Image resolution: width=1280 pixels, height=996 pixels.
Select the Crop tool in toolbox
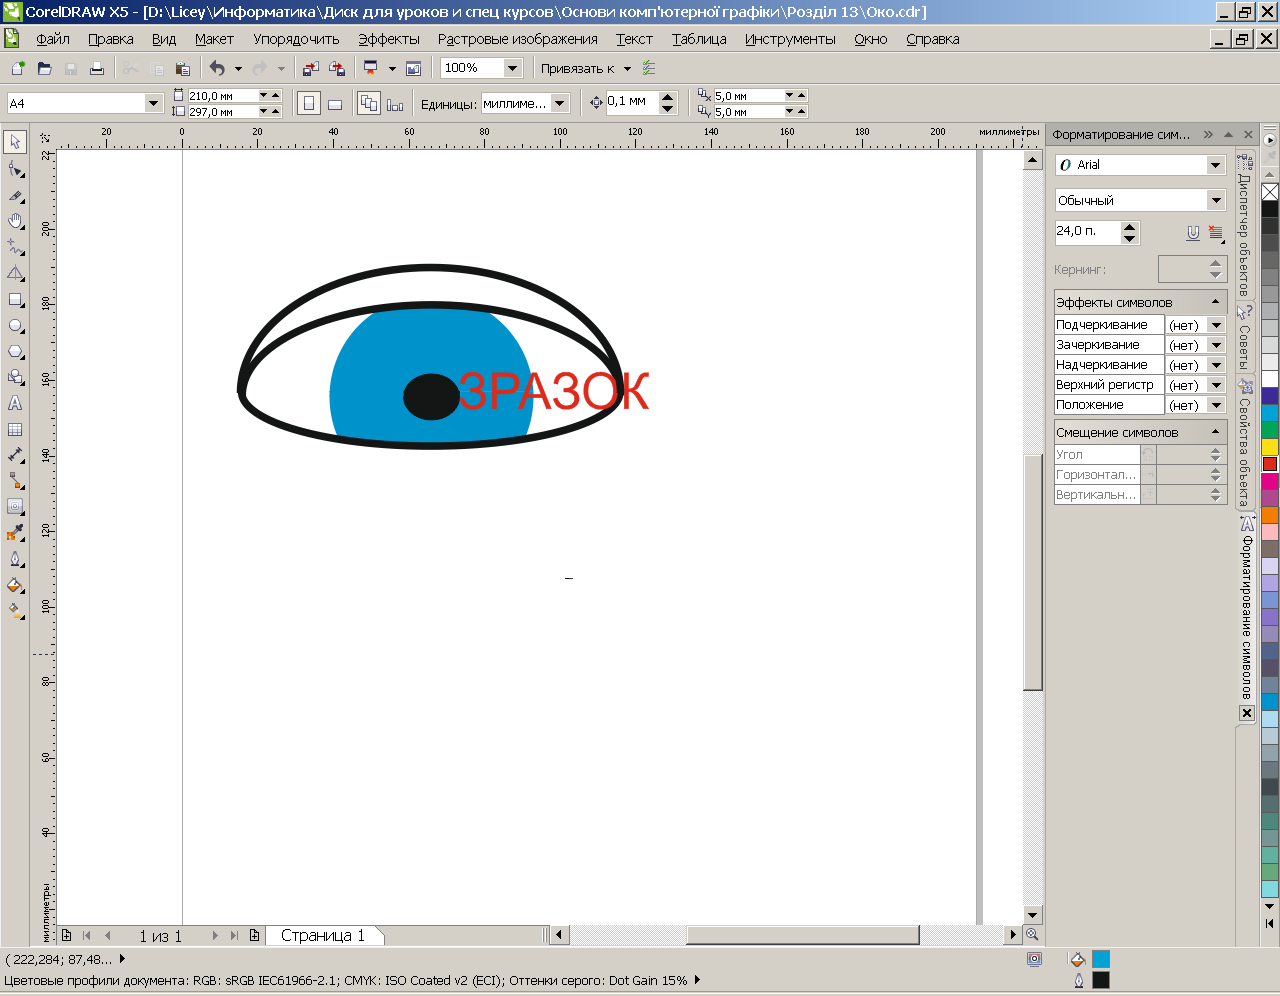point(15,195)
